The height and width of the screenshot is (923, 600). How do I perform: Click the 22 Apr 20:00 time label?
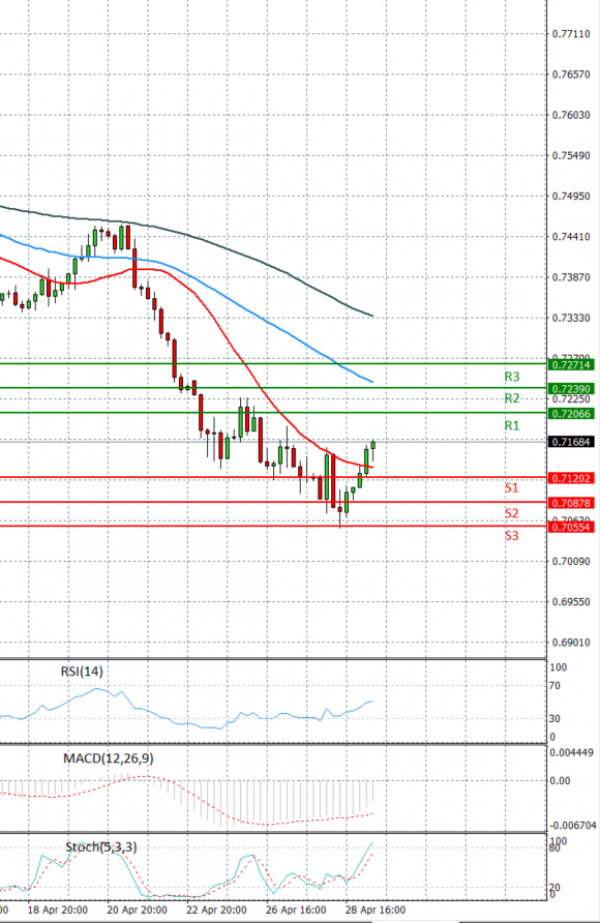pyautogui.click(x=217, y=912)
